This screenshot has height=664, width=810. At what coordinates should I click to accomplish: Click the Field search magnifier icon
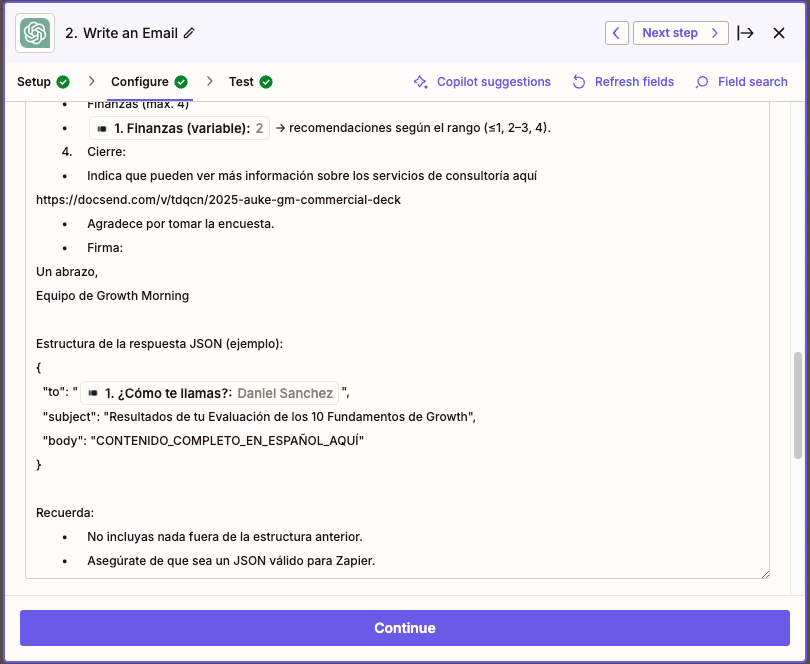pyautogui.click(x=702, y=82)
